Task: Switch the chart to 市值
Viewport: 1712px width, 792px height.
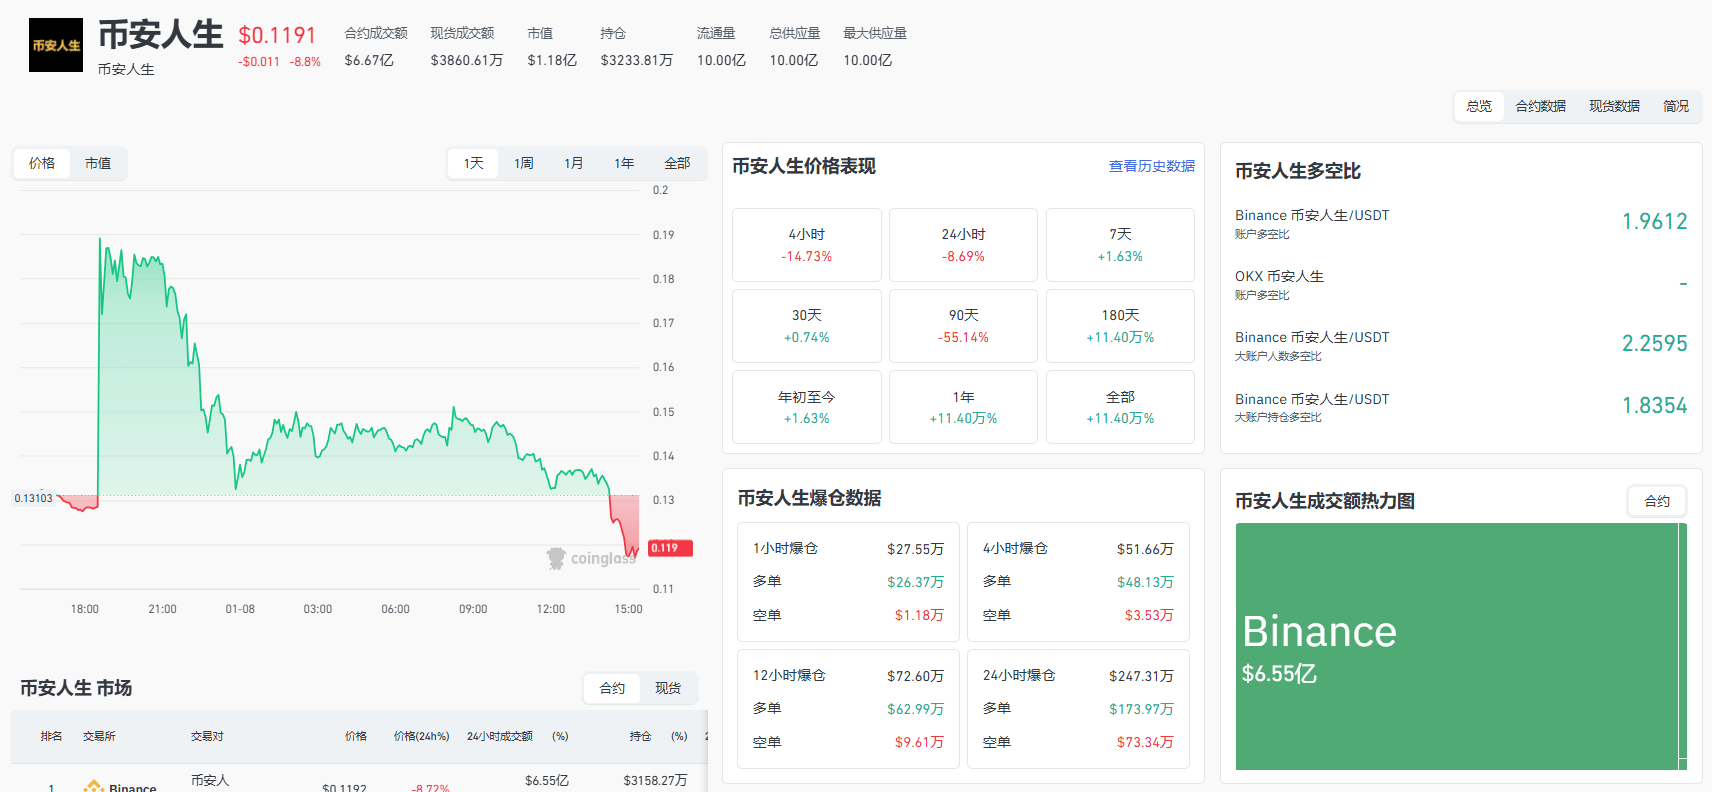Action: pos(98,163)
